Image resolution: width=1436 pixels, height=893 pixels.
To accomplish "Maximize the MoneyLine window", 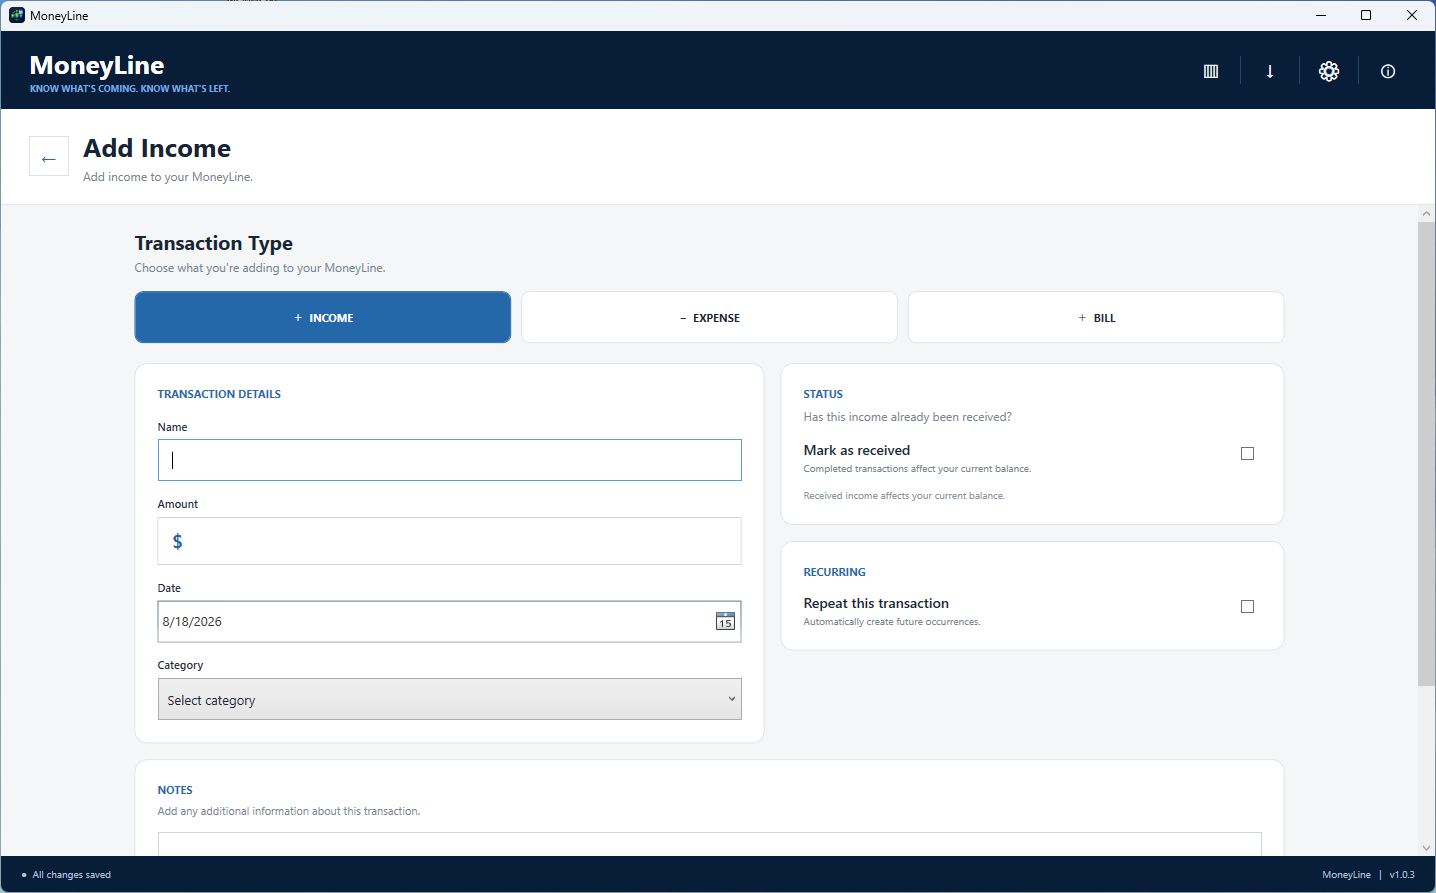I will (x=1366, y=15).
